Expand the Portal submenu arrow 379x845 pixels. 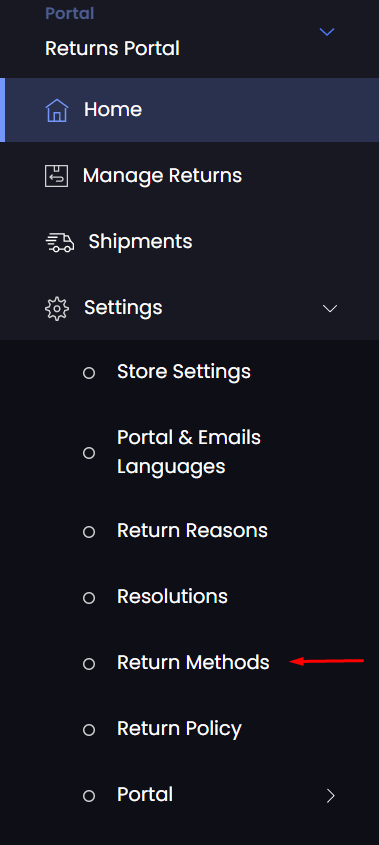(x=330, y=796)
